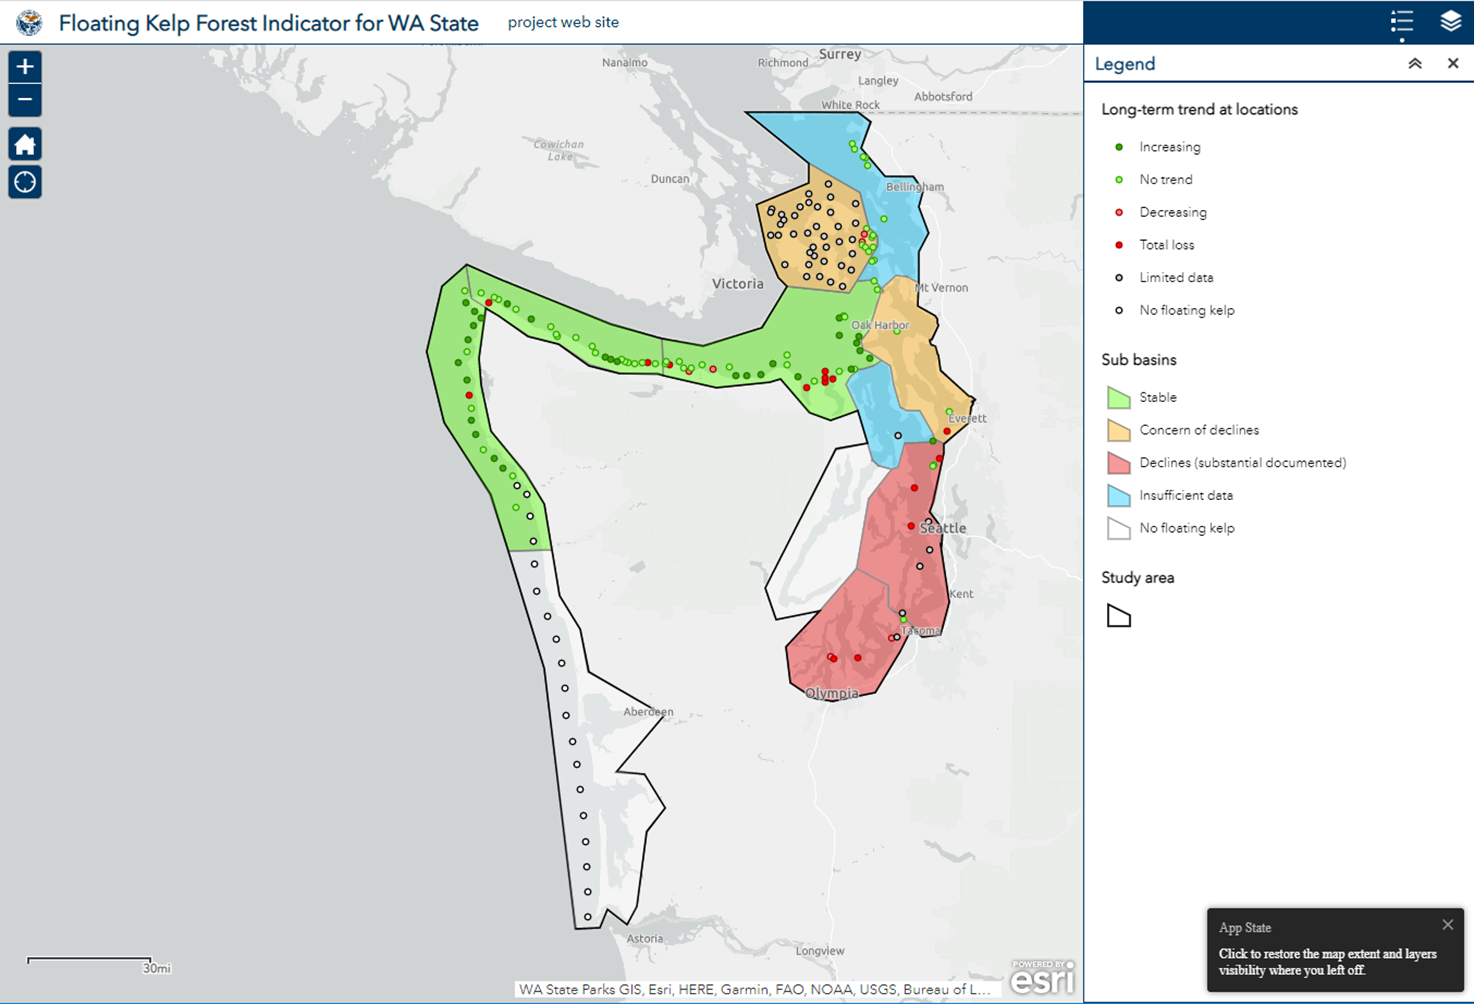Viewport: 1474px width, 1004px height.
Task: Close the Legend panel
Action: click(1453, 63)
